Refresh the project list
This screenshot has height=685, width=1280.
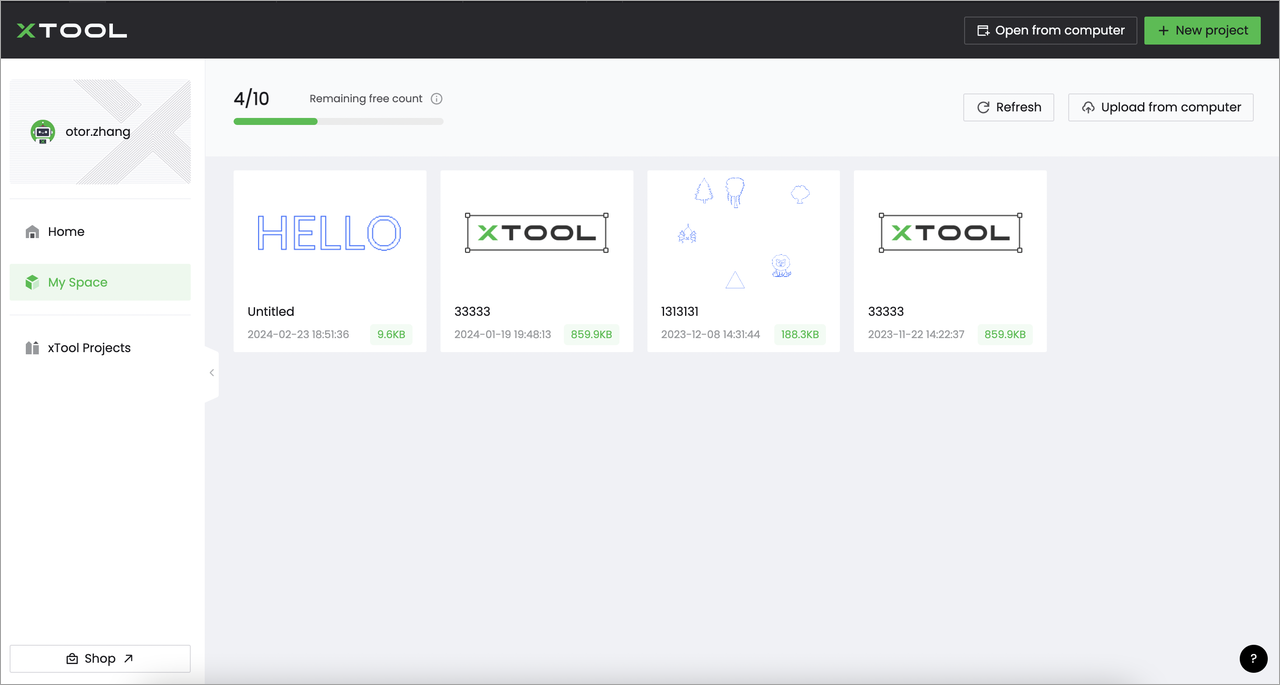[x=1008, y=107]
